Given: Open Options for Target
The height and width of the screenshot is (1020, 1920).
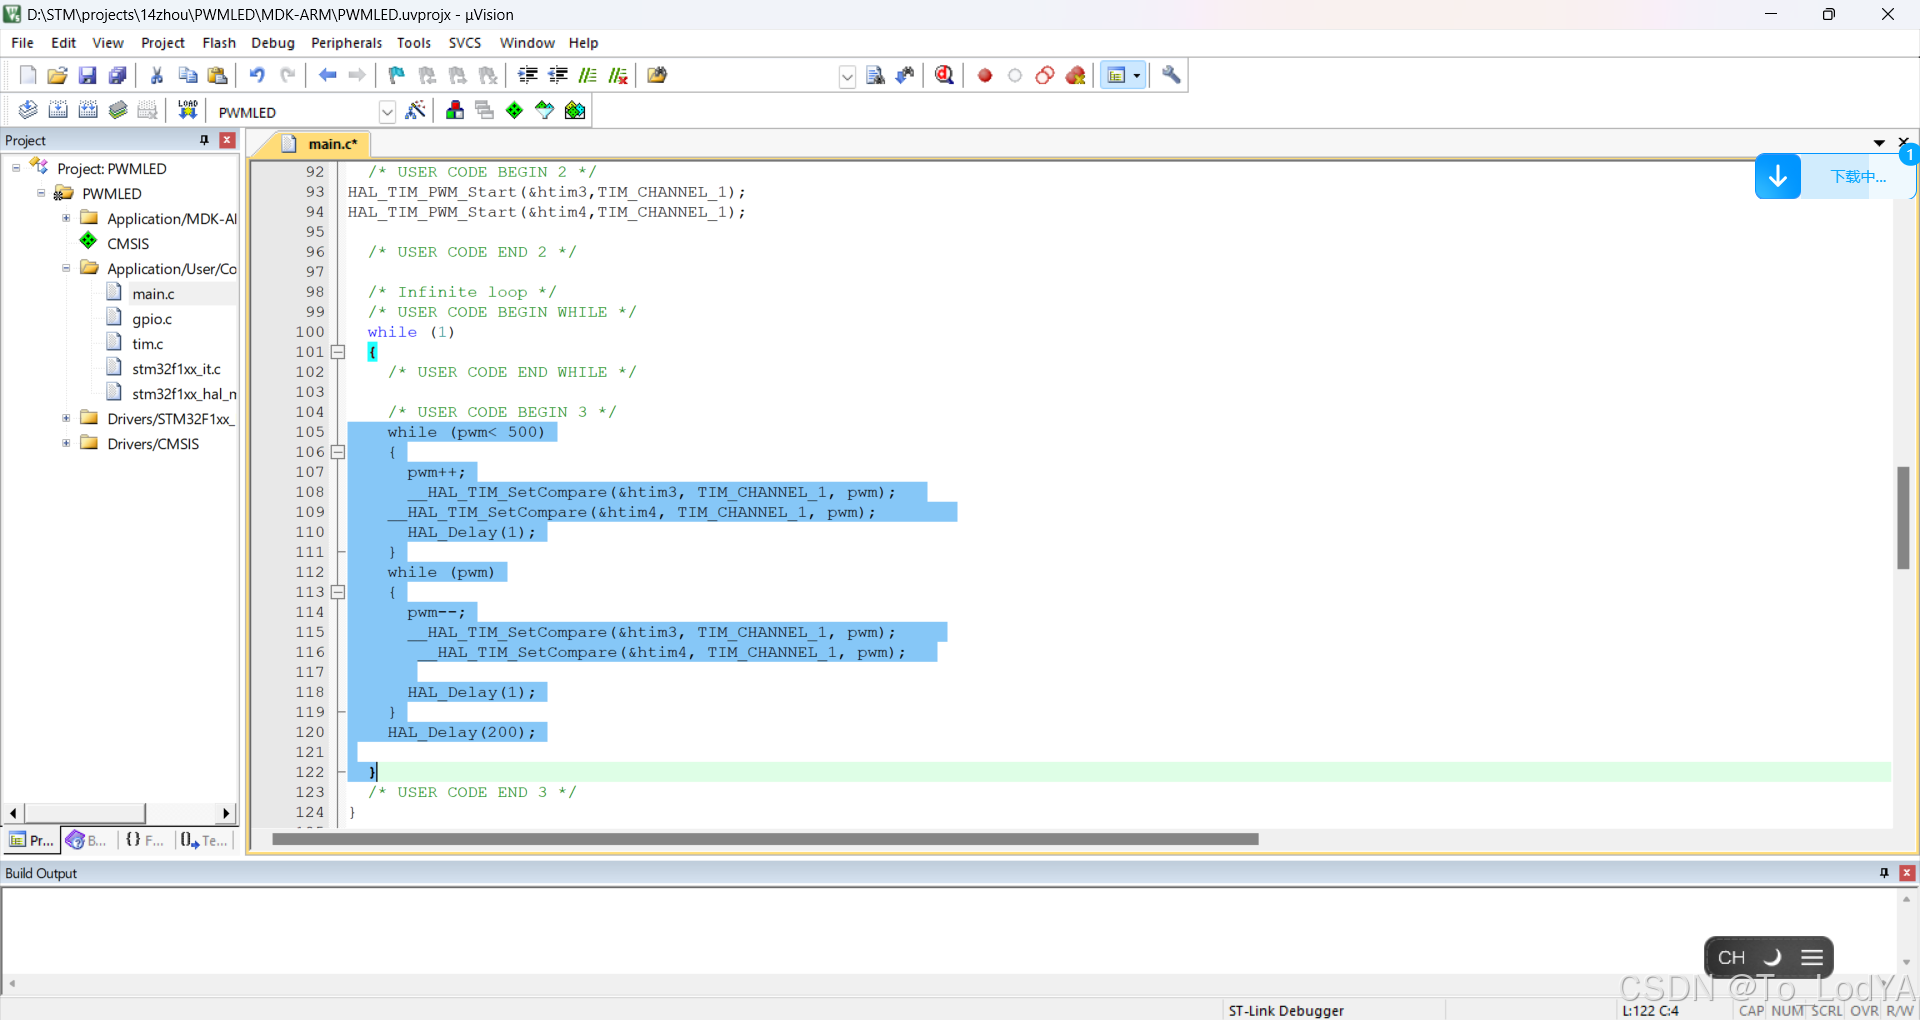Looking at the screenshot, I should (x=416, y=110).
